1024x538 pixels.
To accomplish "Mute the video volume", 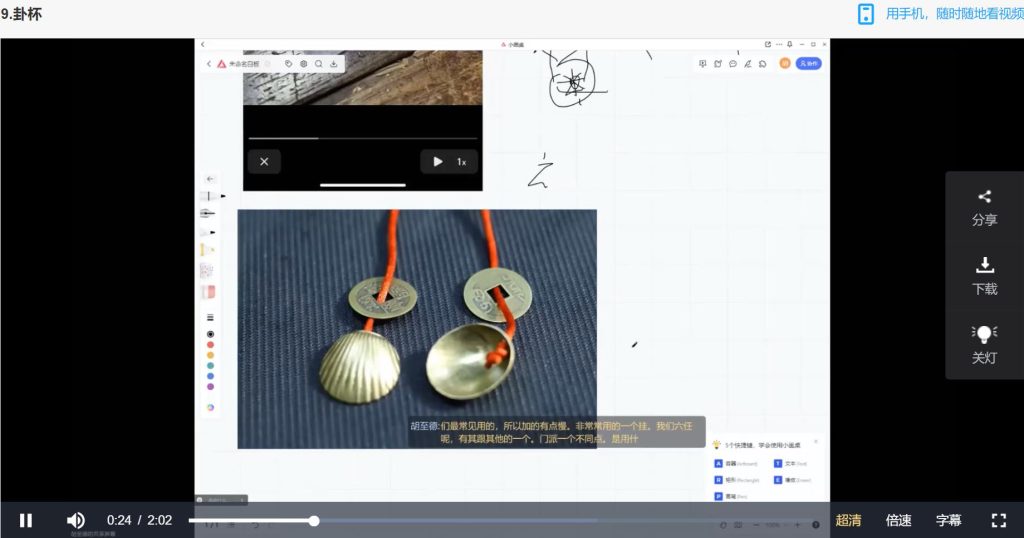I will click(76, 520).
